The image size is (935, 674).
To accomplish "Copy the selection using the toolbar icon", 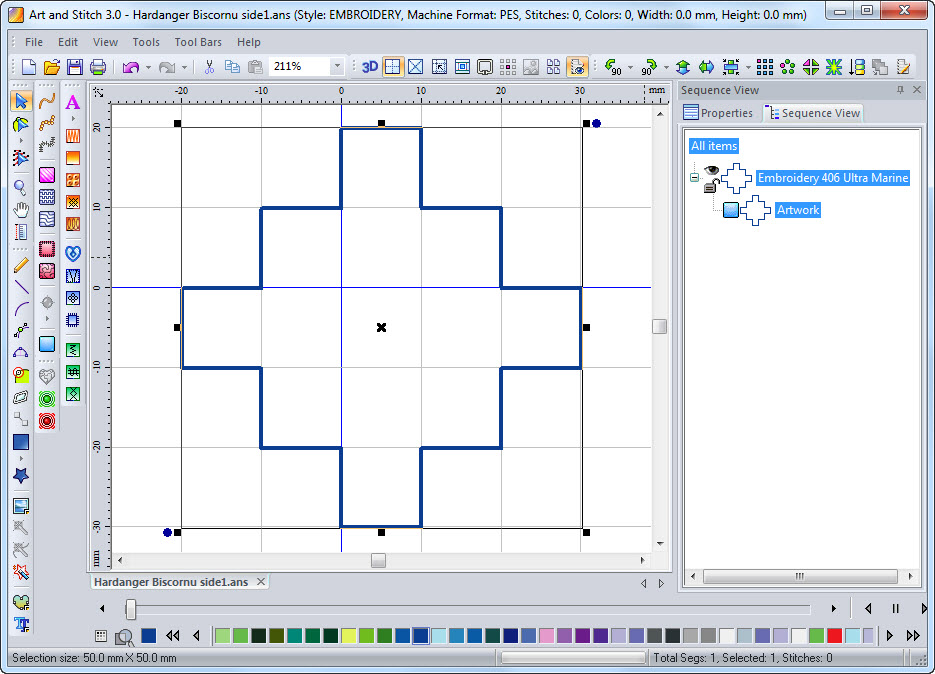I will click(x=232, y=67).
